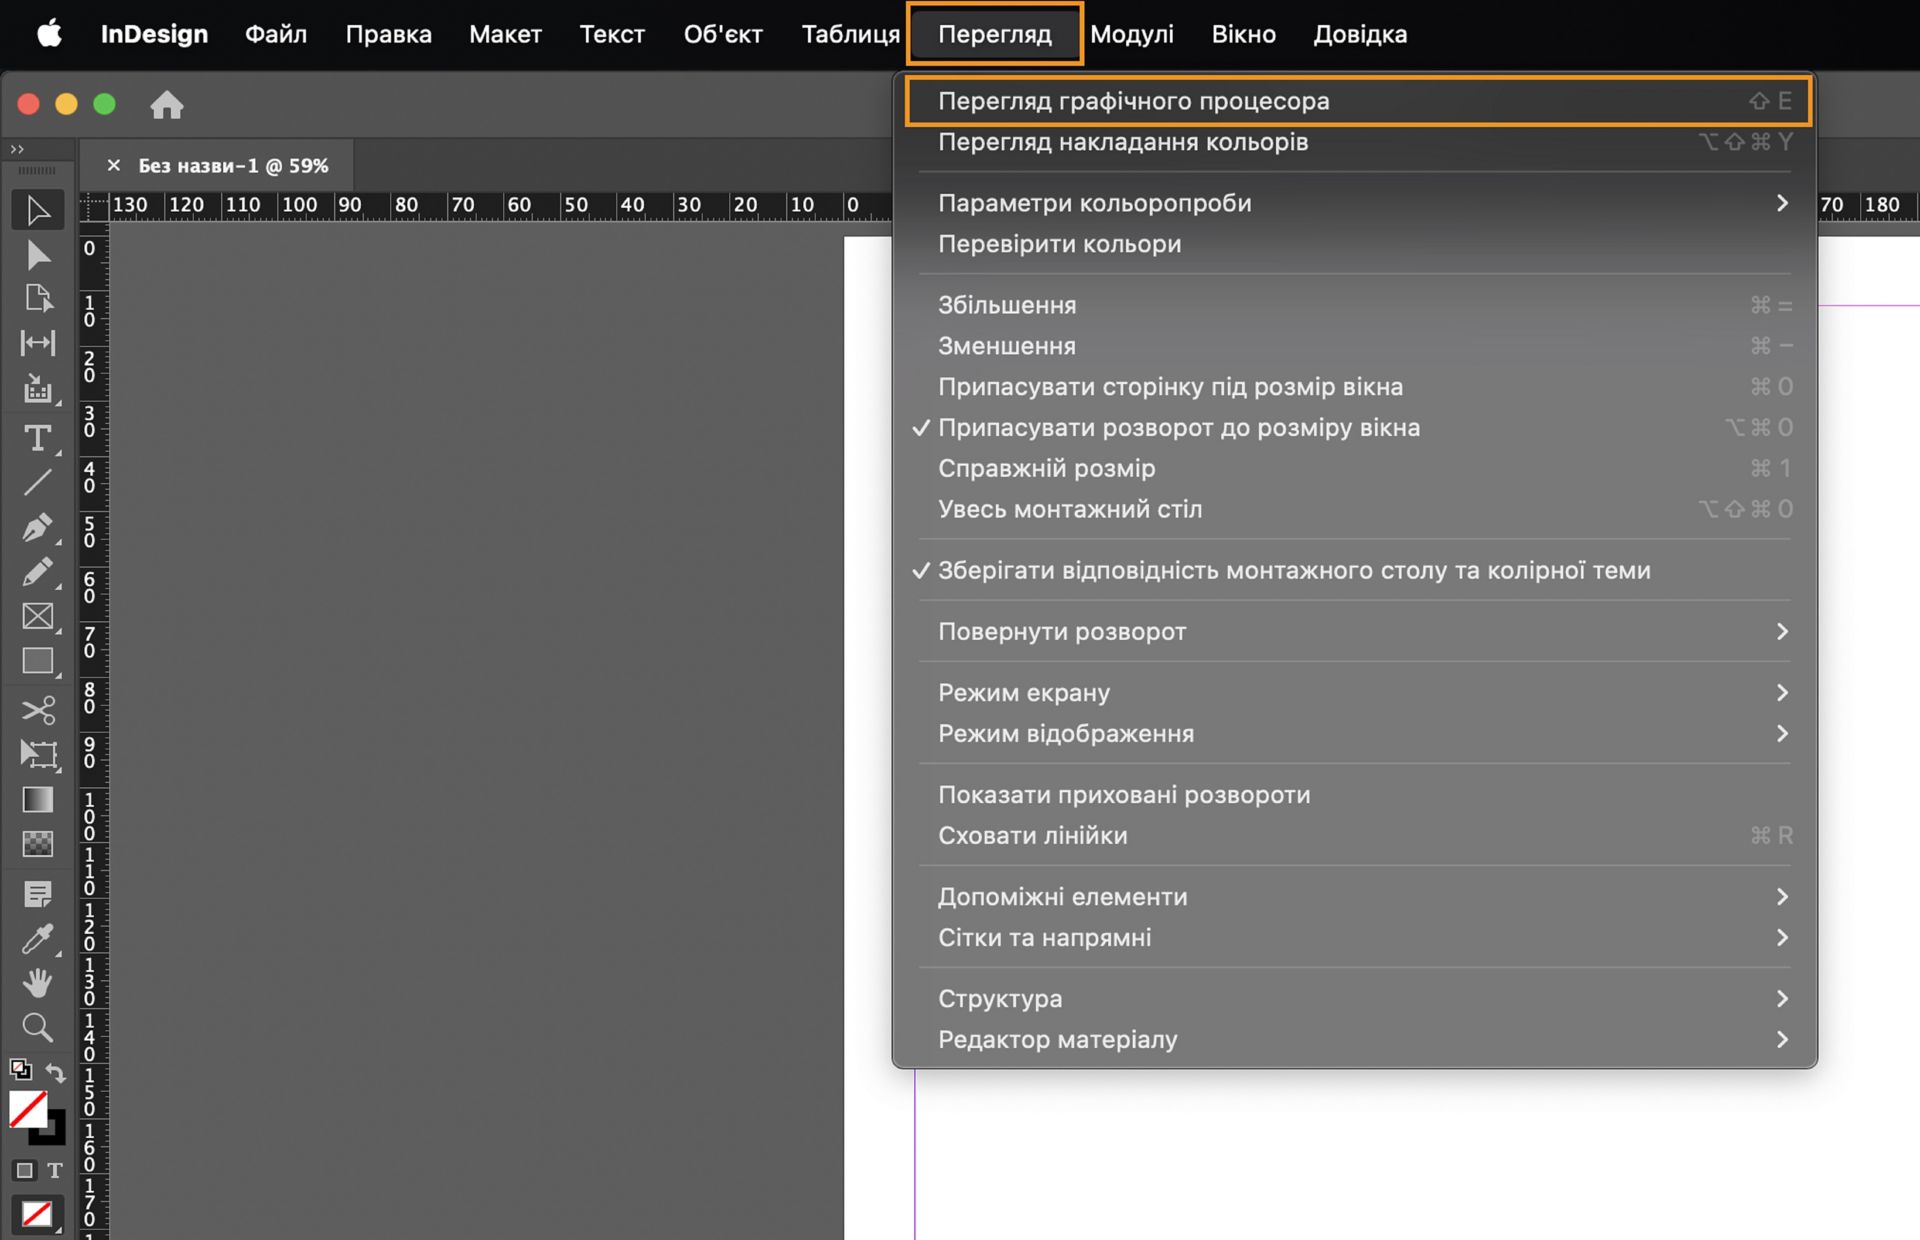Enable Перегляд накладання кольорів
Viewport: 1920px width, 1240px height.
point(1122,142)
